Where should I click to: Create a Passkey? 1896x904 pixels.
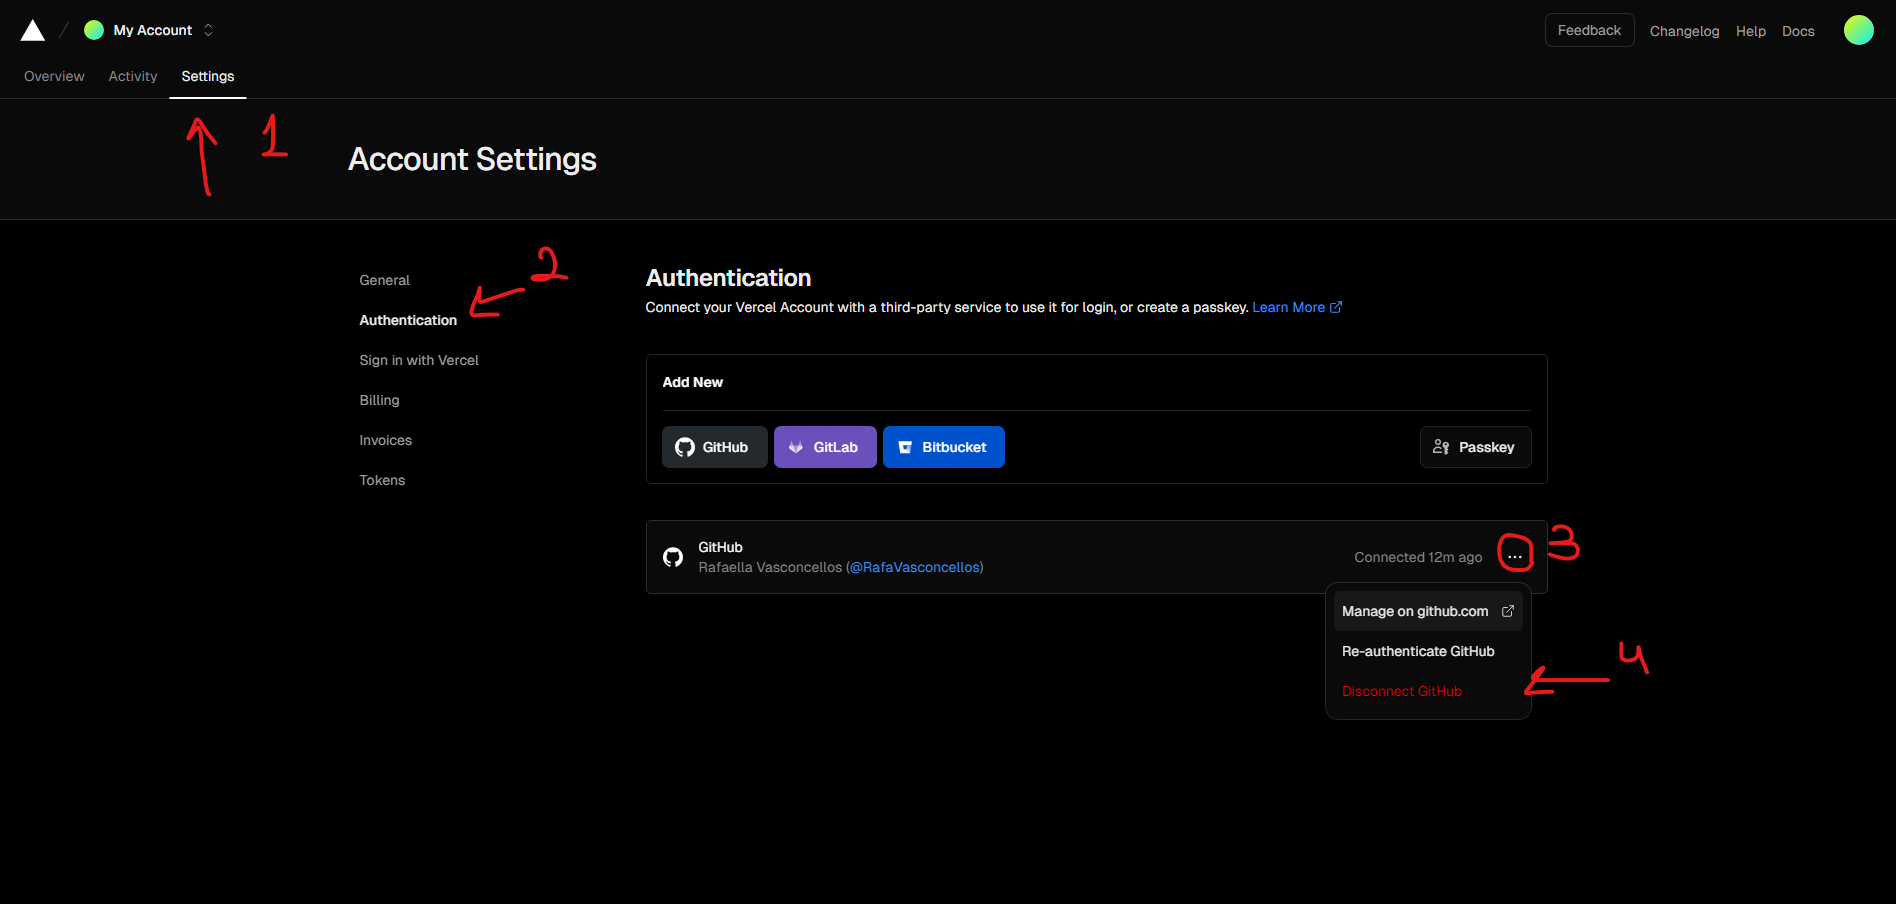tap(1475, 447)
